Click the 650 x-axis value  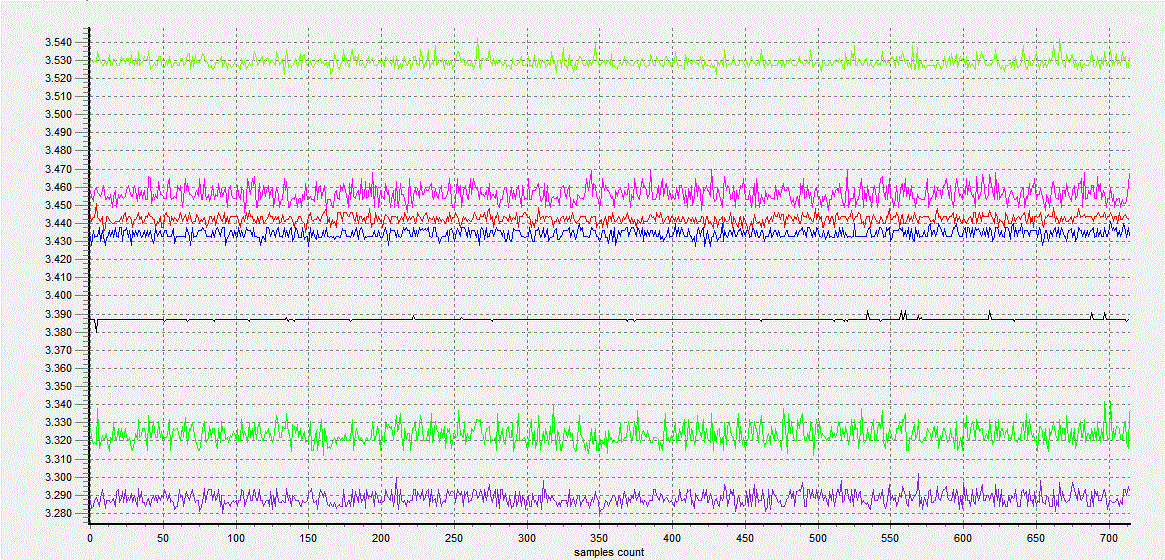coord(1036,537)
